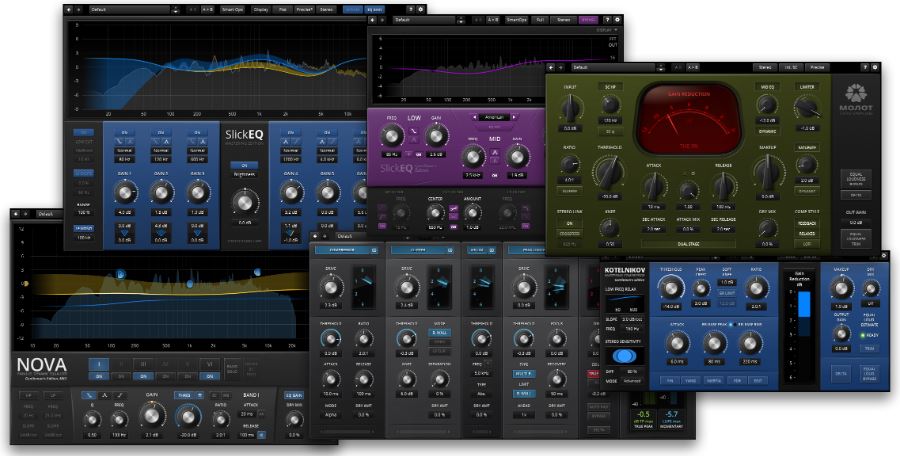Click Kotelnikov Makeup knob
The image size is (900, 456).
[841, 287]
